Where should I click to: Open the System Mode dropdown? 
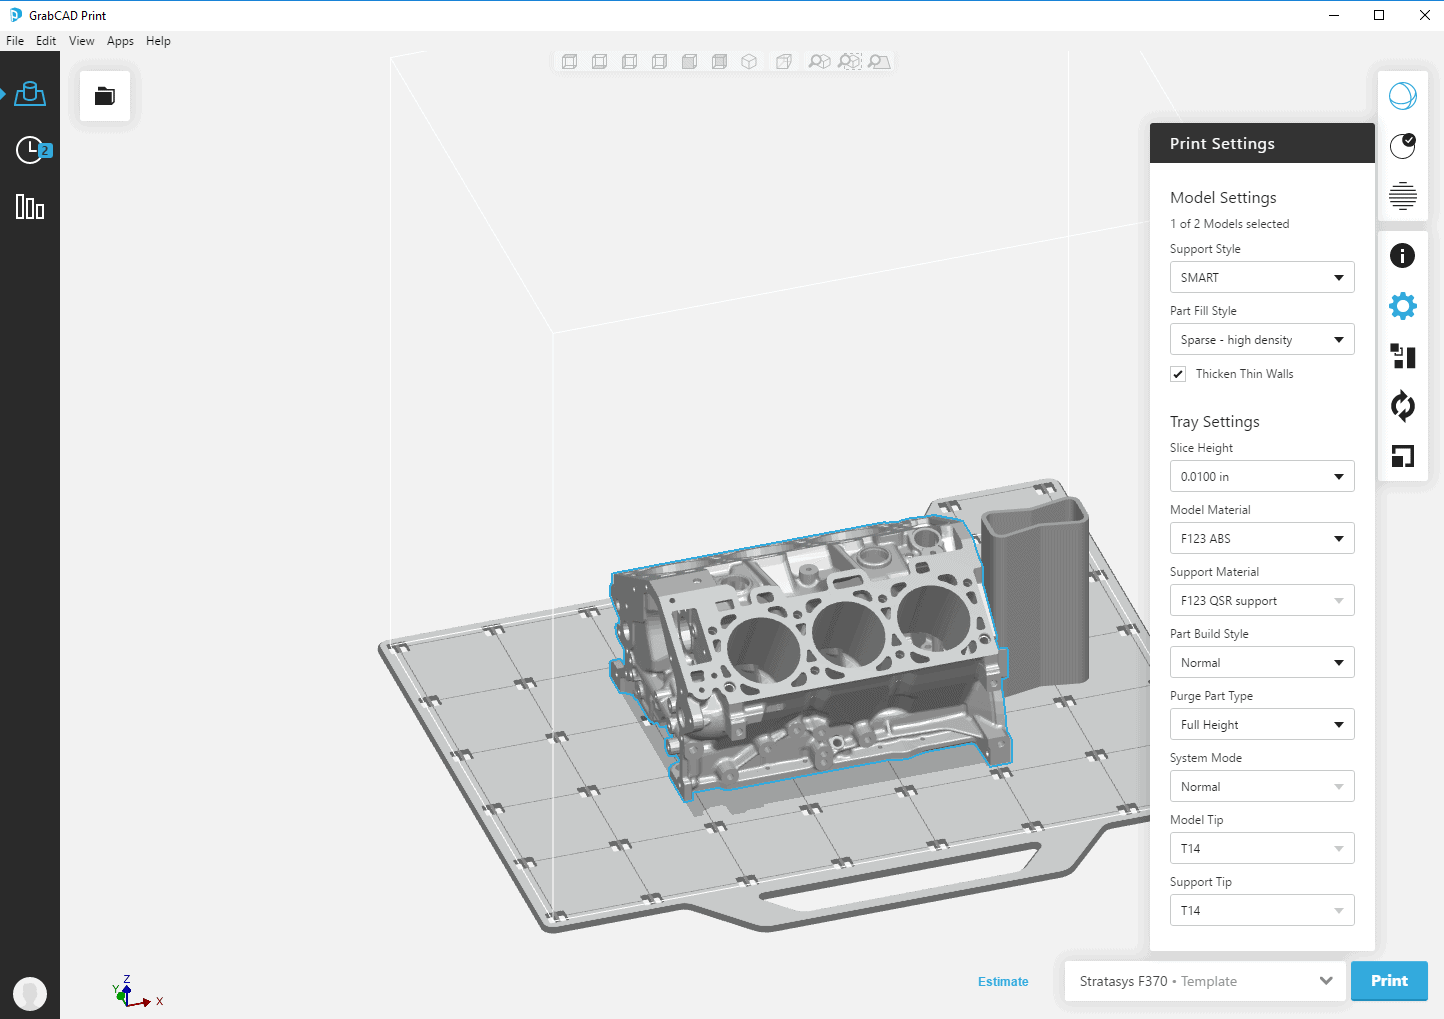pyautogui.click(x=1262, y=786)
